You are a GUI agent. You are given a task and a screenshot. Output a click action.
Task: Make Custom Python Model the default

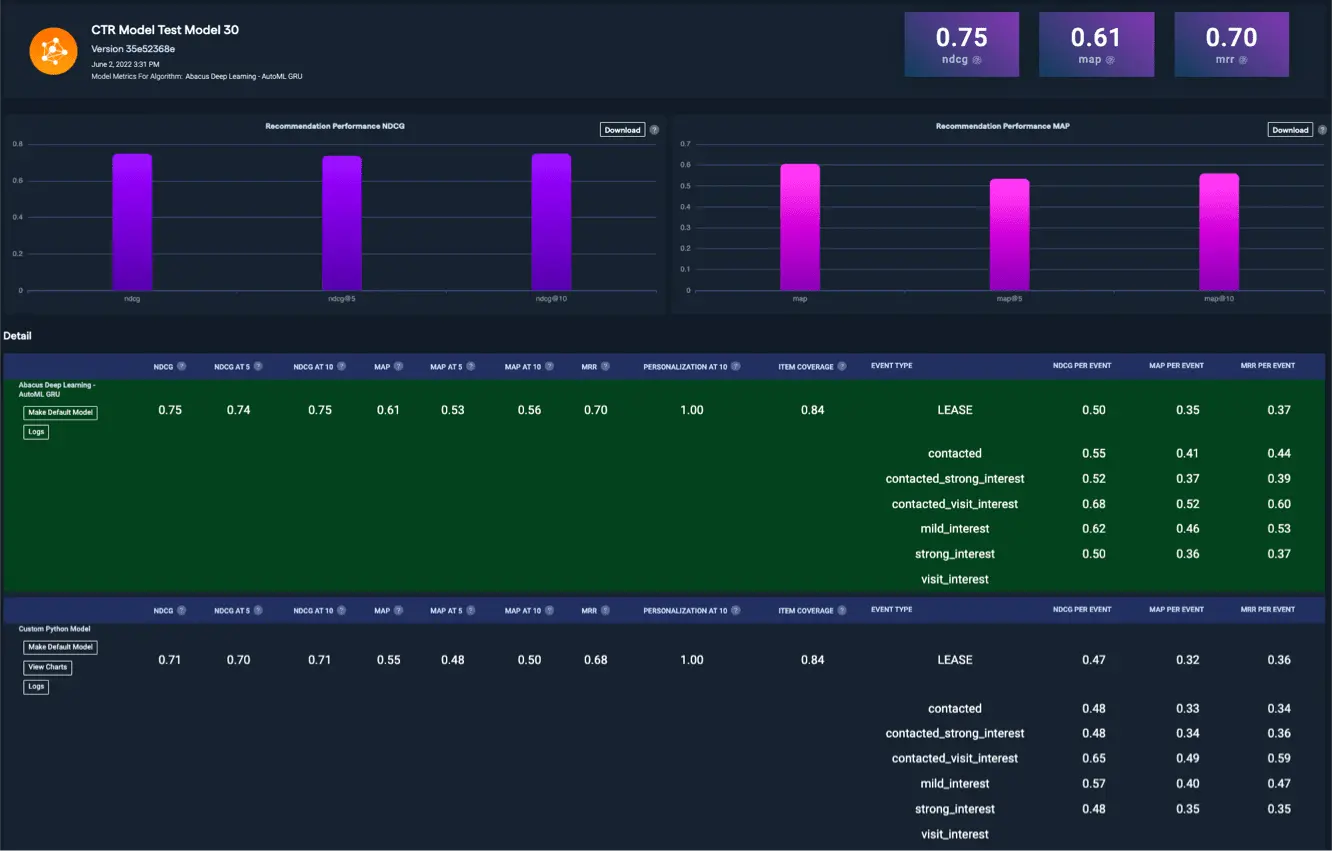coord(61,647)
